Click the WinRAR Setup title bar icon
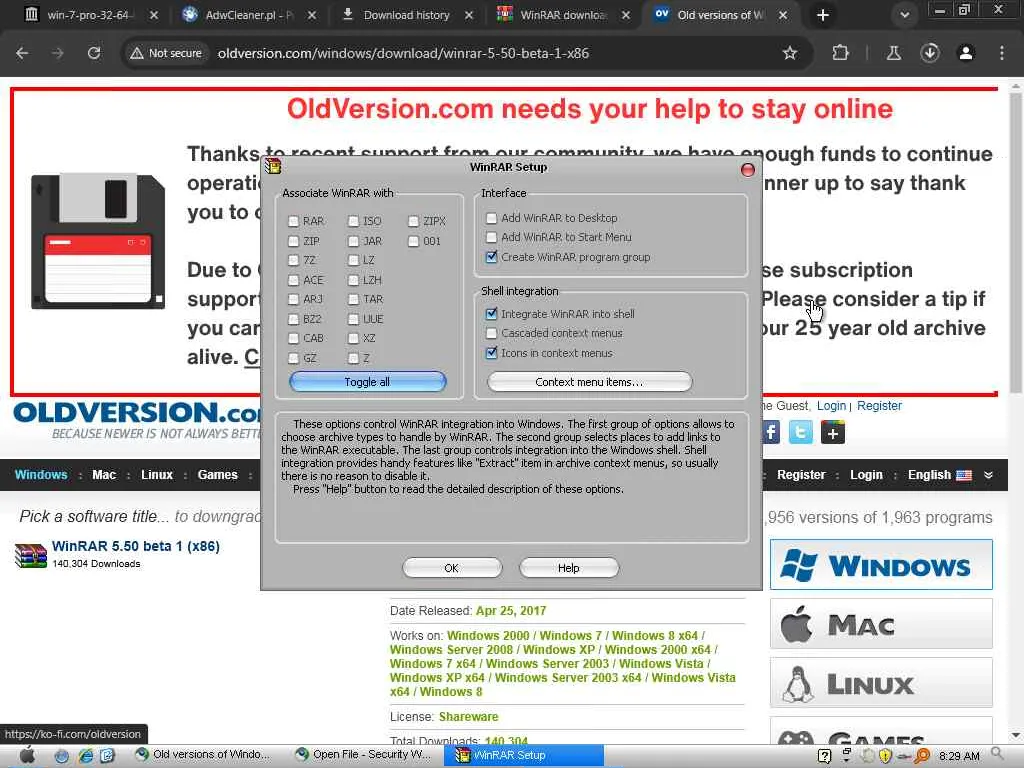Viewport: 1024px width, 768px height. pos(273,167)
